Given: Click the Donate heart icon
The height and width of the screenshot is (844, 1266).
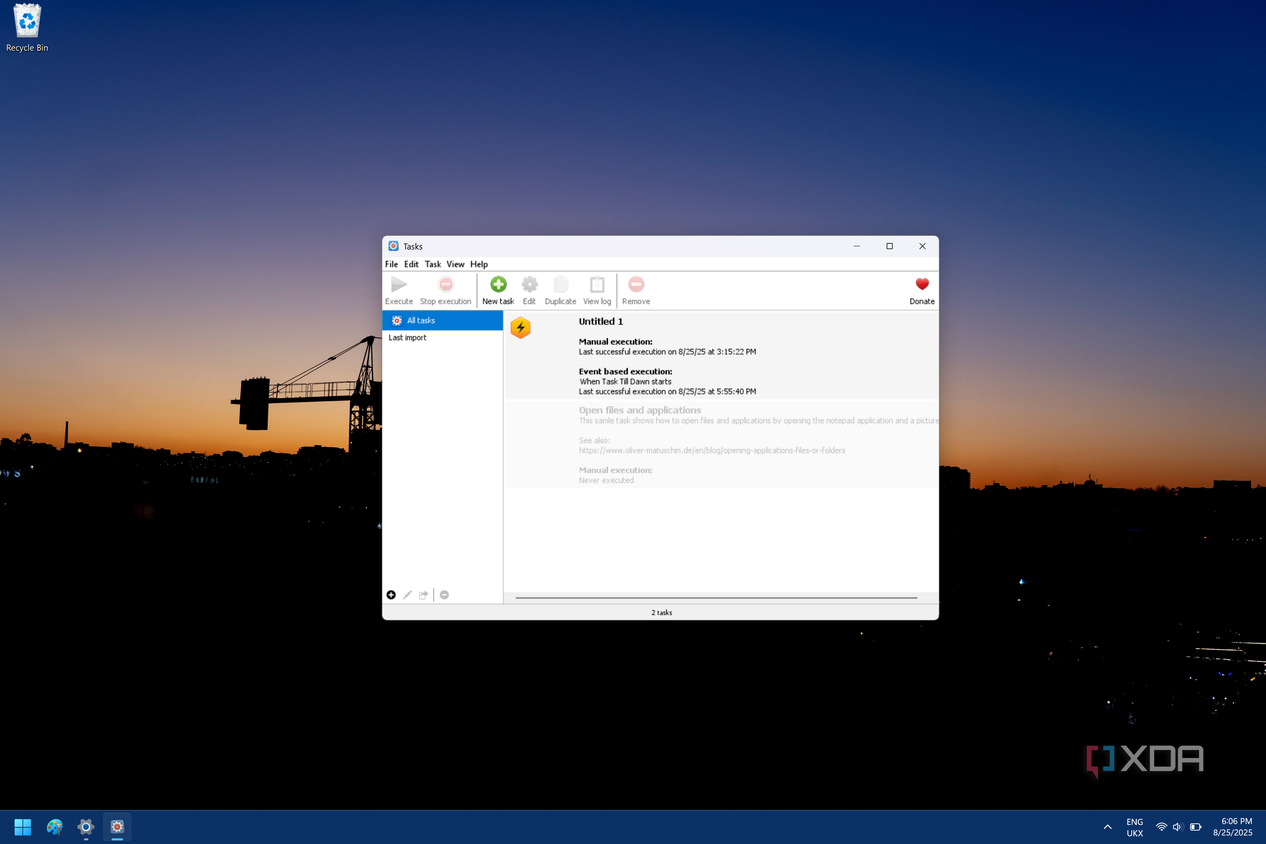Looking at the screenshot, I should 922,285.
